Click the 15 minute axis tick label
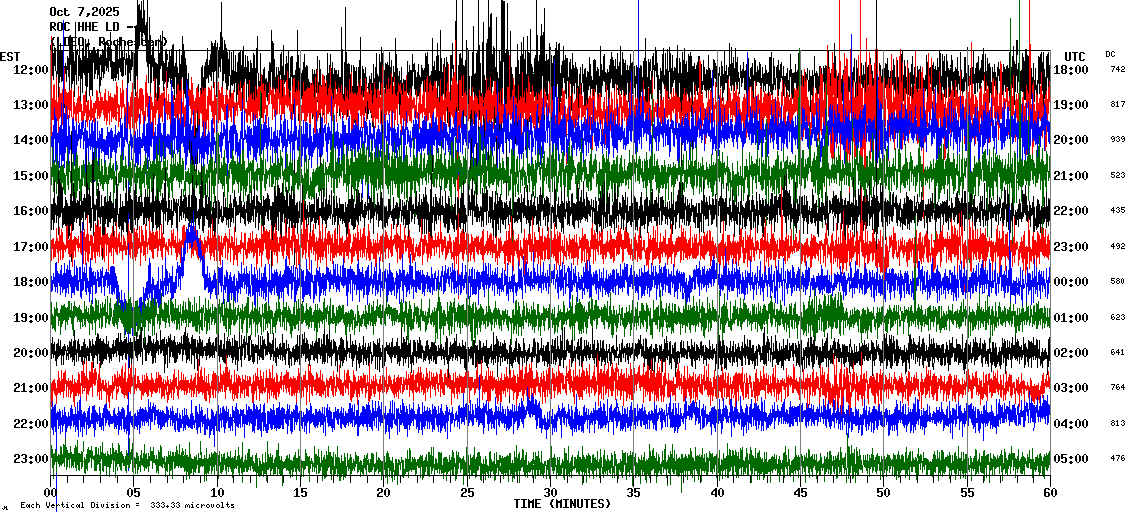Viewport: 1130px width, 519px height. 301,493
